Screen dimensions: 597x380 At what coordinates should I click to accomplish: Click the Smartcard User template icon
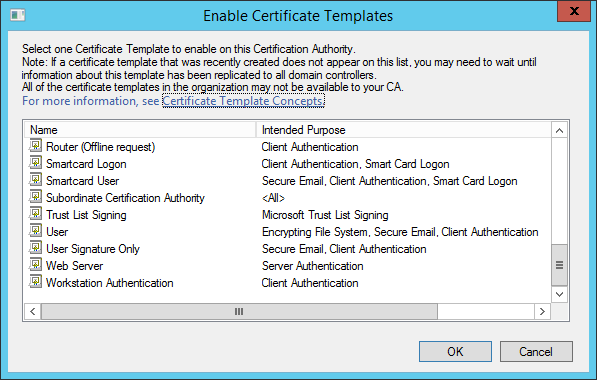coord(35,180)
